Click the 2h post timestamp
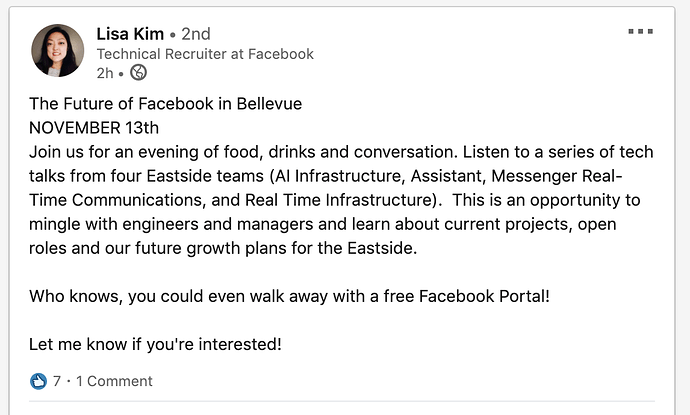The image size is (690, 415). [105, 73]
